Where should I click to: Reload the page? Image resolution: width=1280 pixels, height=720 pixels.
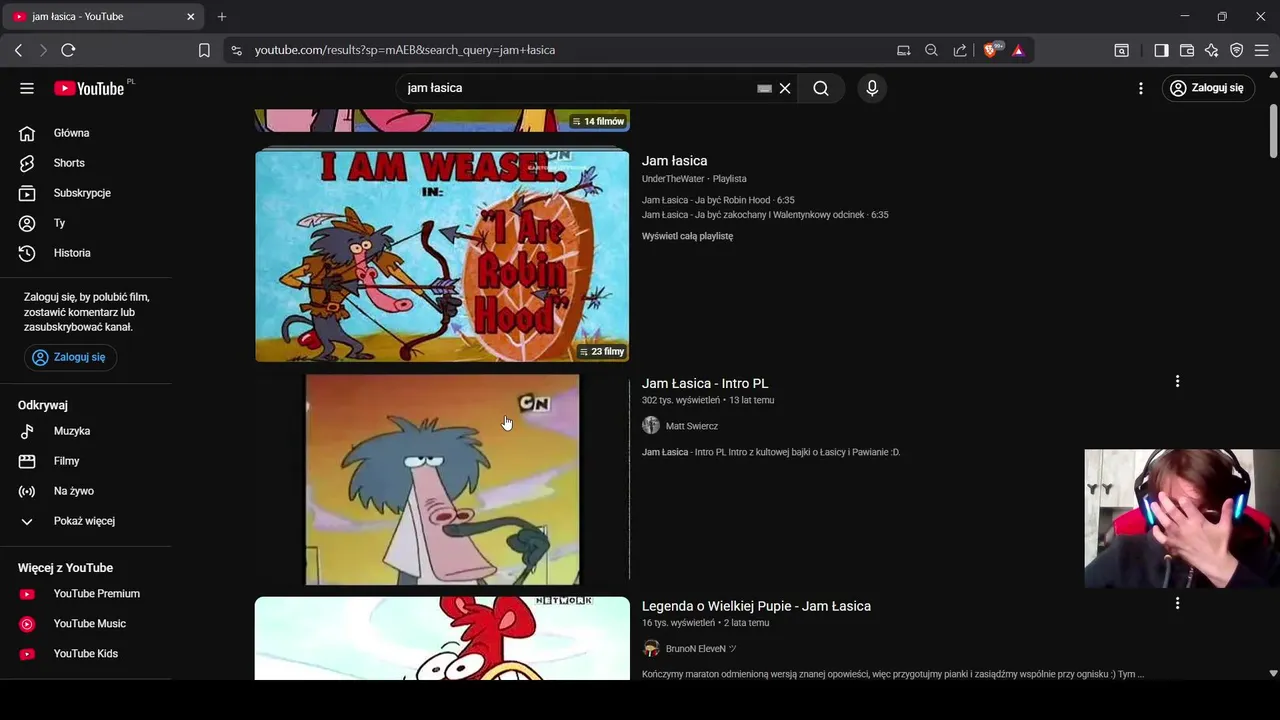(68, 50)
